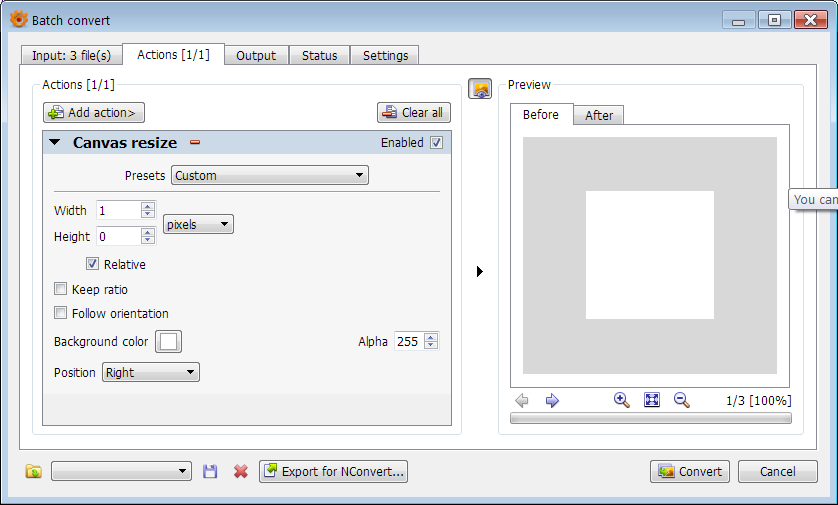Open the Background color swatch
This screenshot has width=838, height=505.
[168, 341]
